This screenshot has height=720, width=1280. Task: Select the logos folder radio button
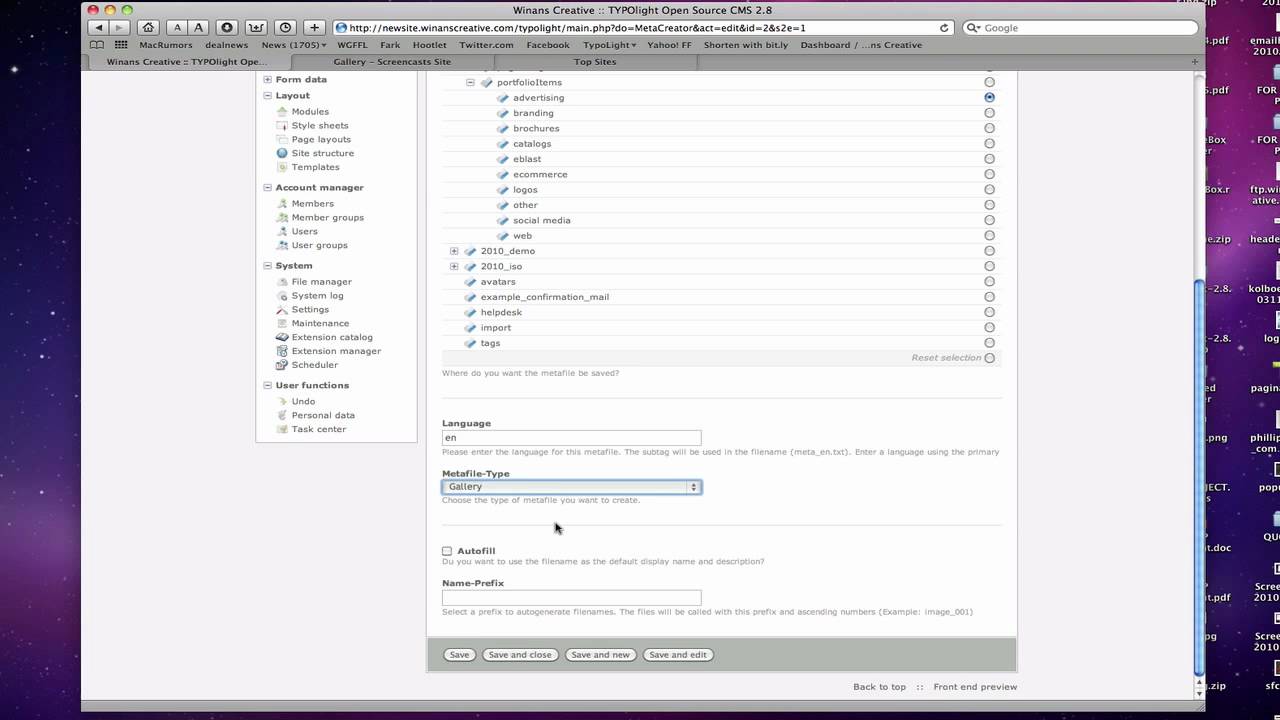pyautogui.click(x=989, y=189)
